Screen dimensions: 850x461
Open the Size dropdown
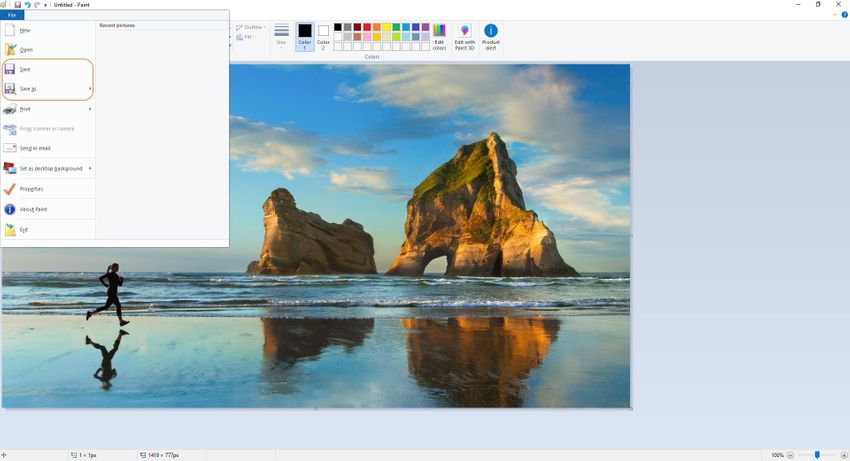pyautogui.click(x=281, y=36)
